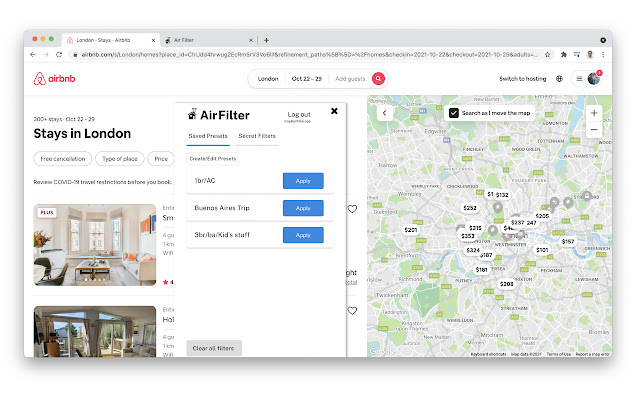This screenshot has height=400, width=640.
Task: Select the $208 map price marker
Action: (x=507, y=284)
